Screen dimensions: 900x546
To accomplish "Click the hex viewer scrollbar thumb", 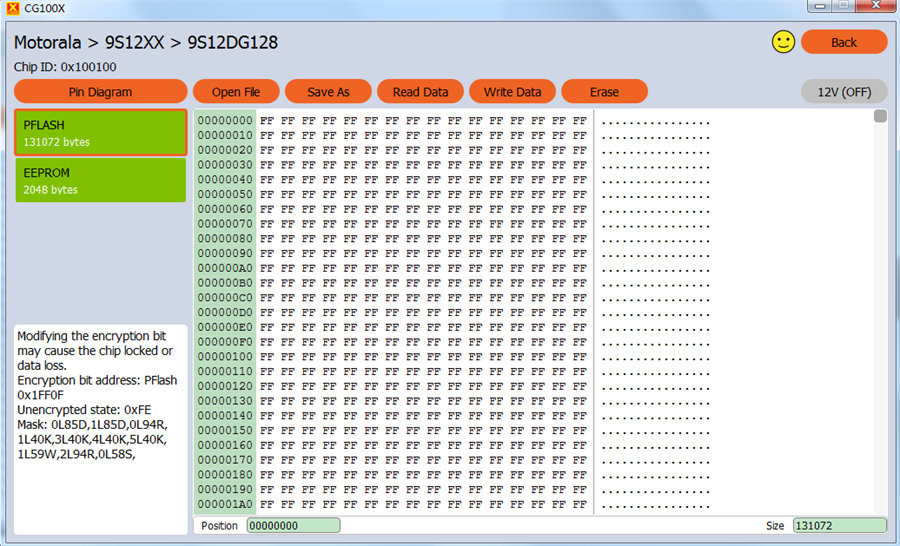I will click(880, 116).
